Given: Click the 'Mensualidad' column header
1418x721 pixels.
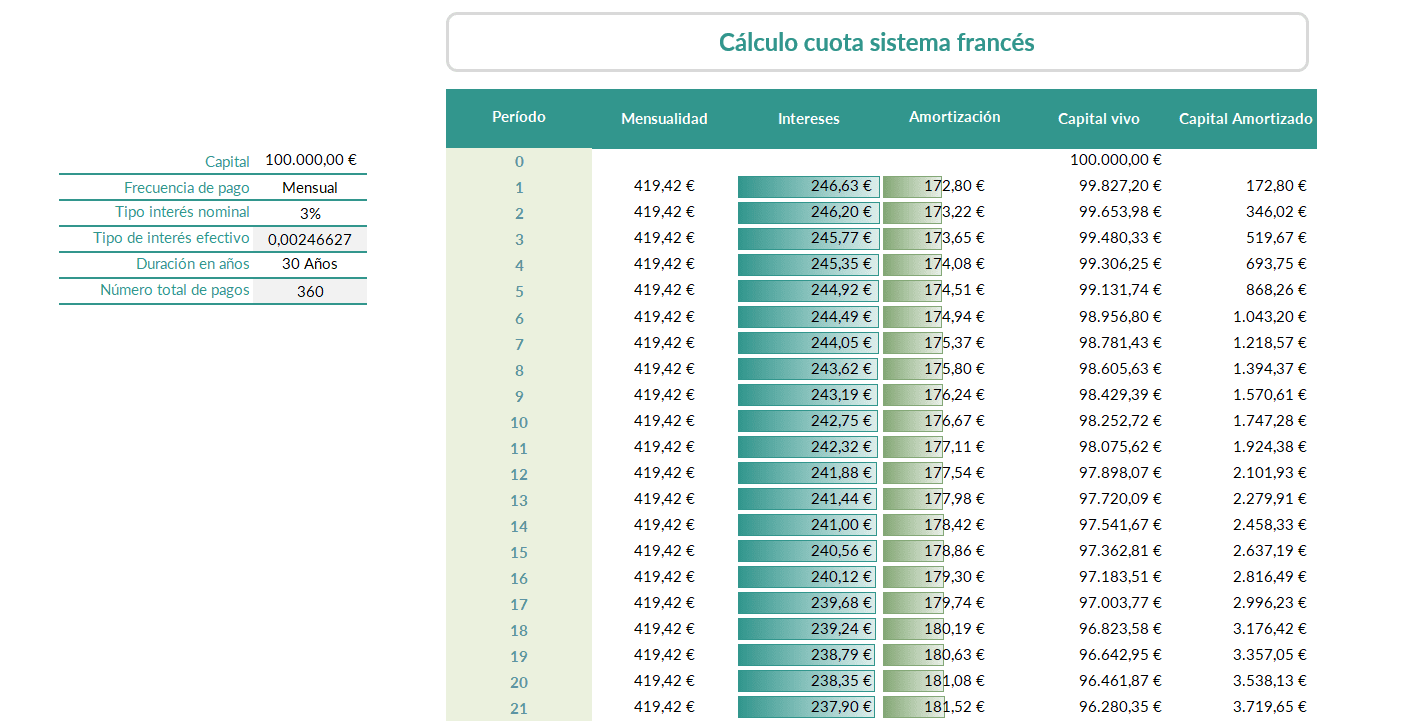Looking at the screenshot, I should [664, 119].
